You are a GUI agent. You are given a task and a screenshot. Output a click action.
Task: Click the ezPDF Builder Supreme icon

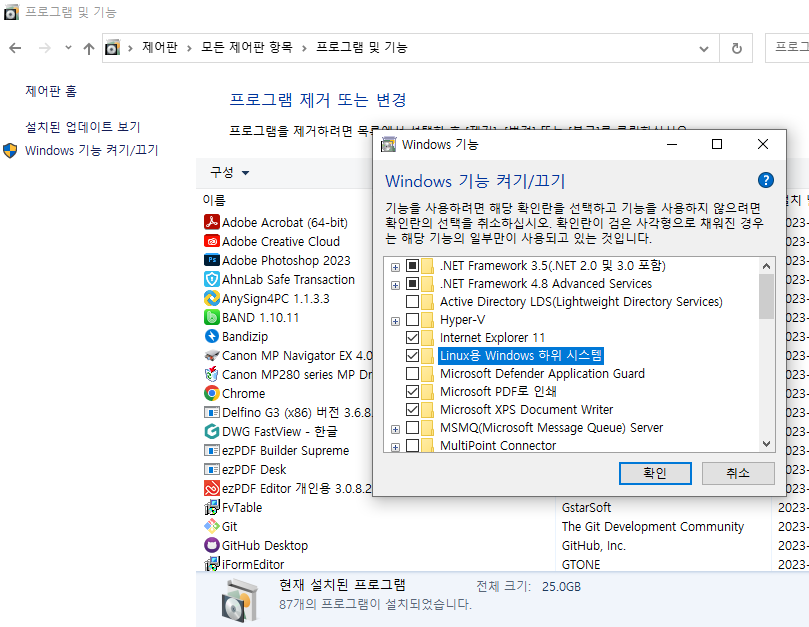click(212, 451)
